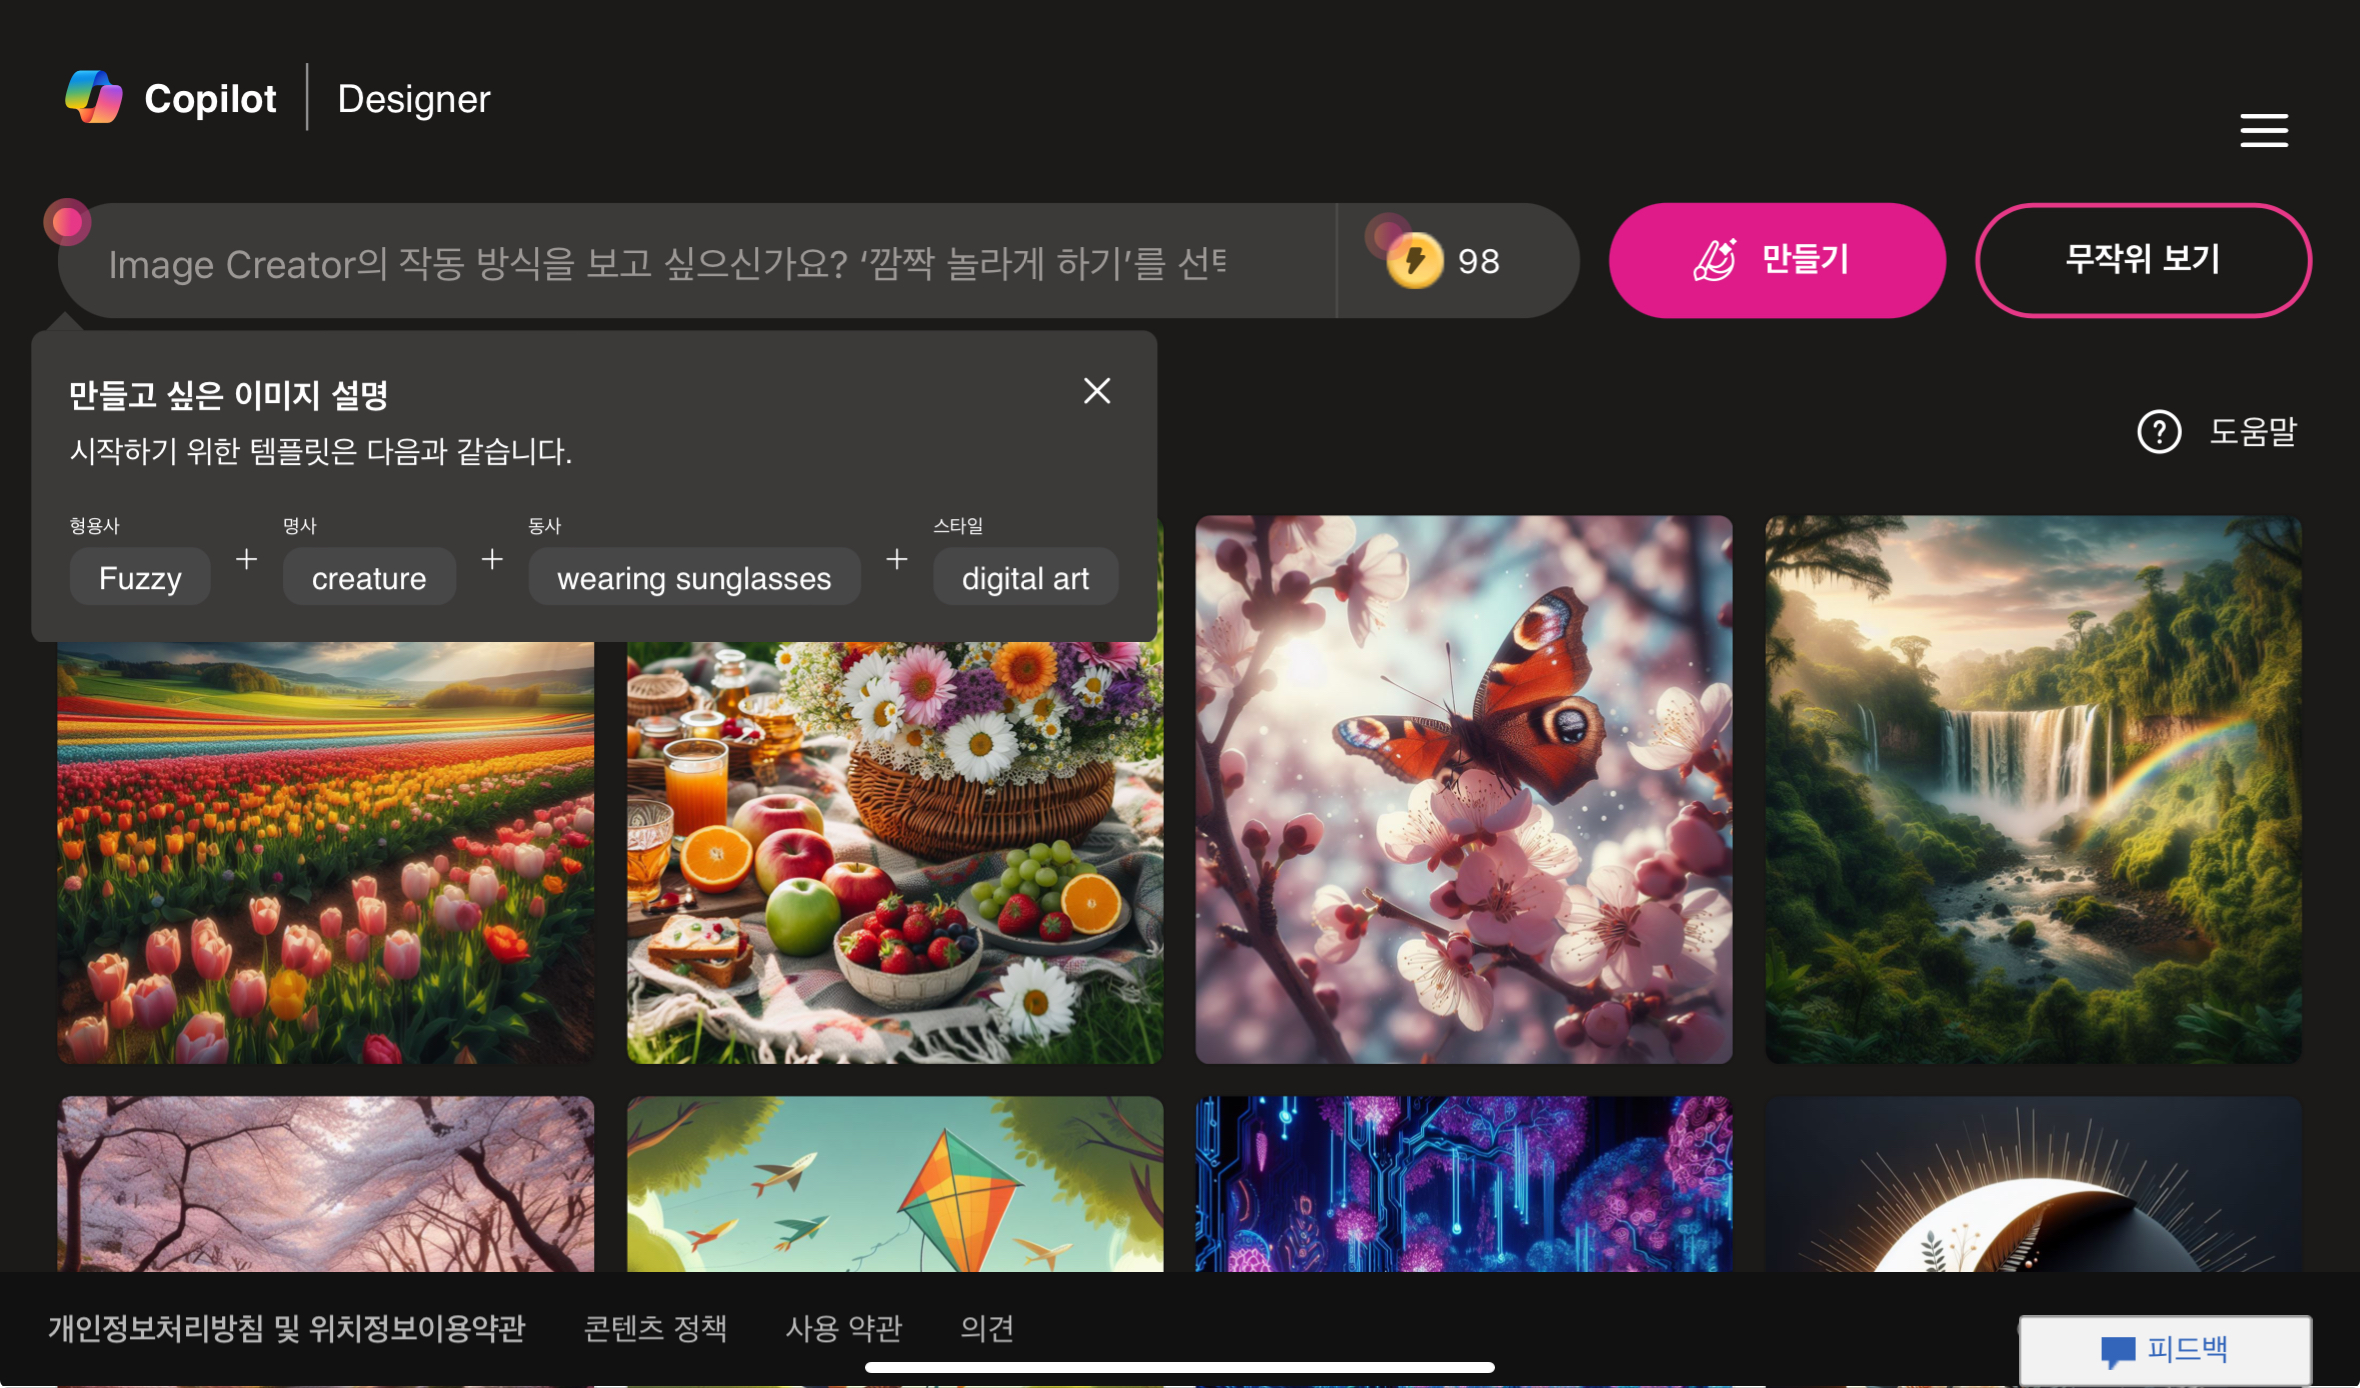Select the wearing sunglasses verb chip
This screenshot has height=1388, width=2360.
[x=694, y=577]
